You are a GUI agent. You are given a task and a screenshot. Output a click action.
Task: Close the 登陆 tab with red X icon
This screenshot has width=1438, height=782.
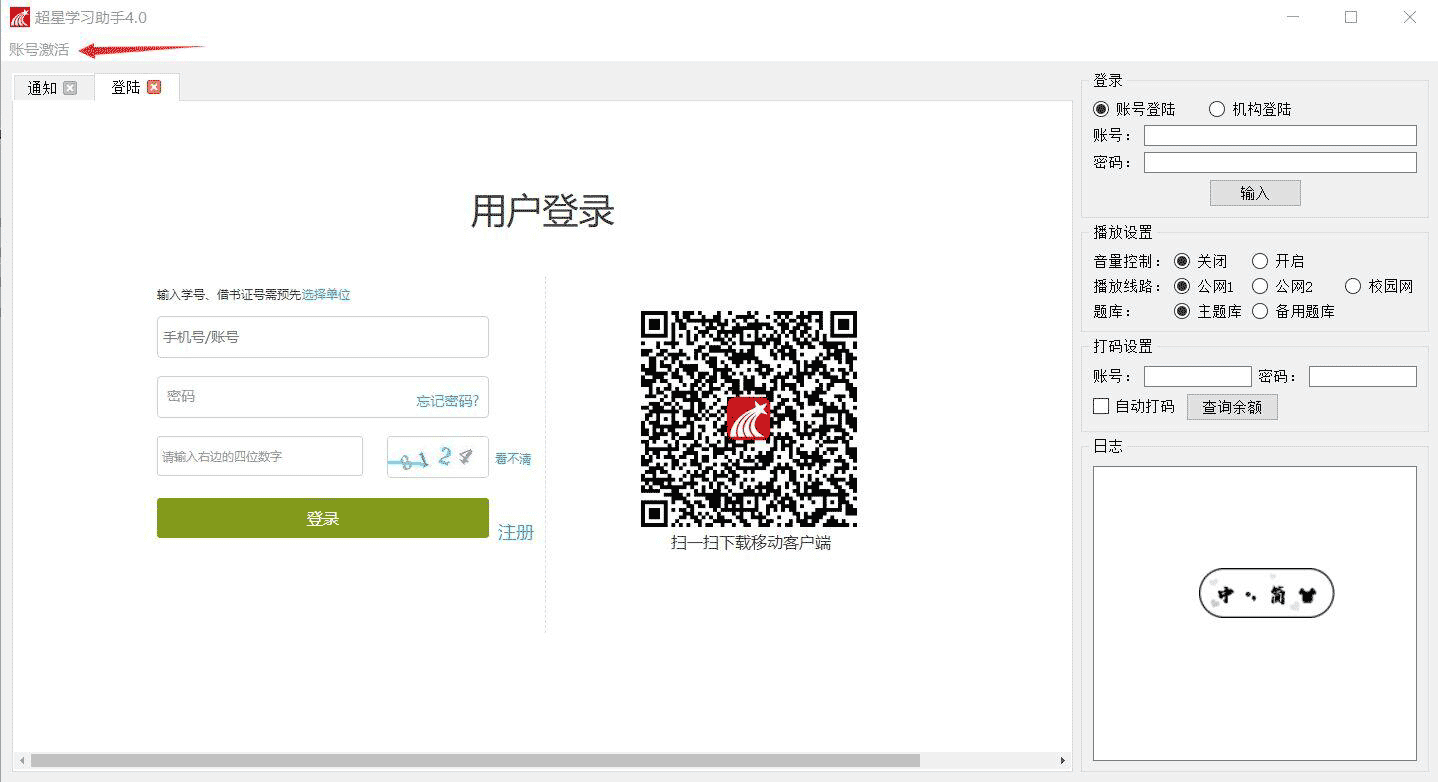[154, 87]
